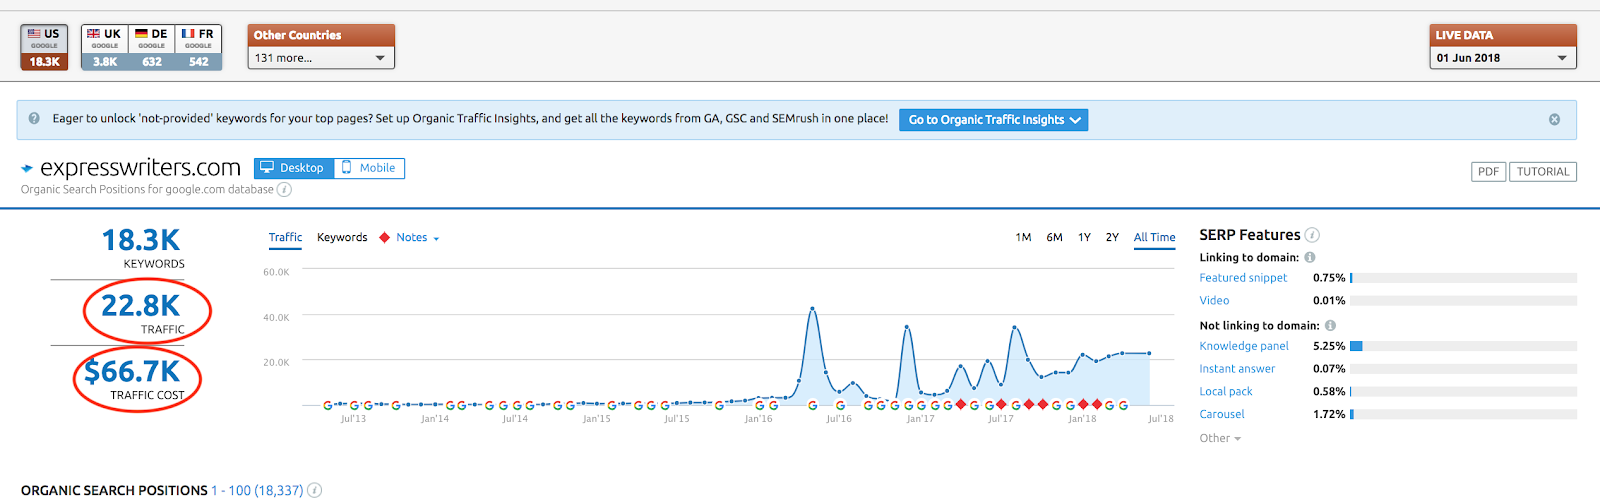Go to Organic Traffic Insights

tap(993, 120)
